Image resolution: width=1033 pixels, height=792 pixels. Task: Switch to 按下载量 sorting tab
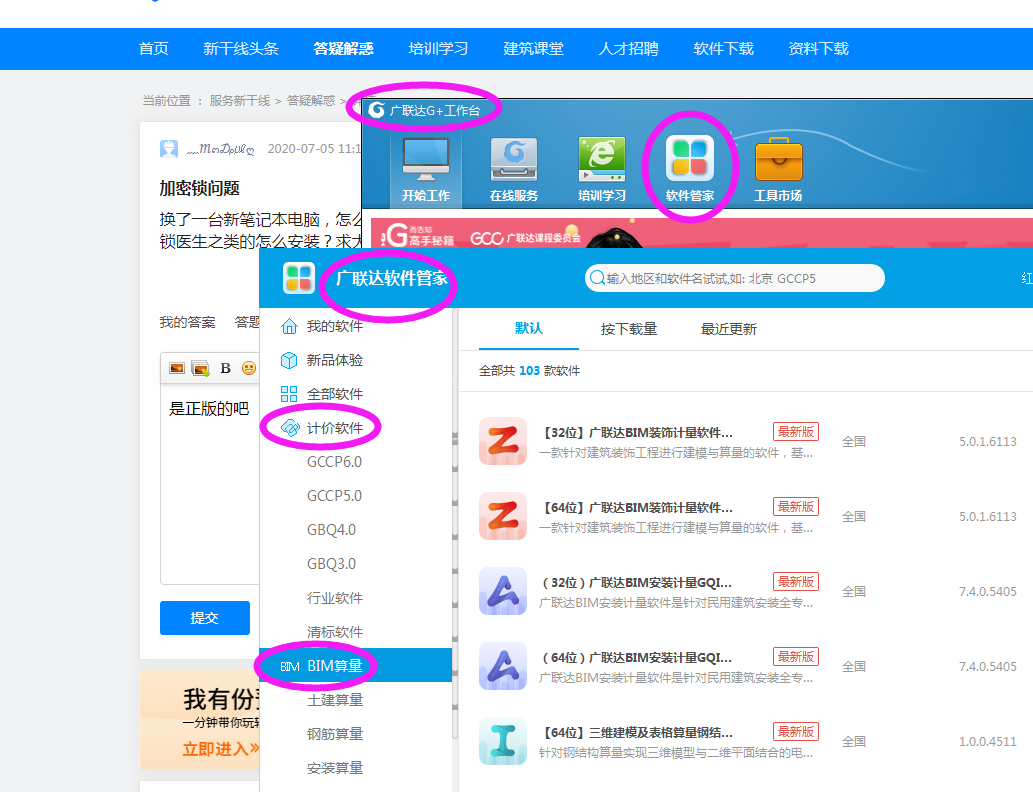(629, 329)
